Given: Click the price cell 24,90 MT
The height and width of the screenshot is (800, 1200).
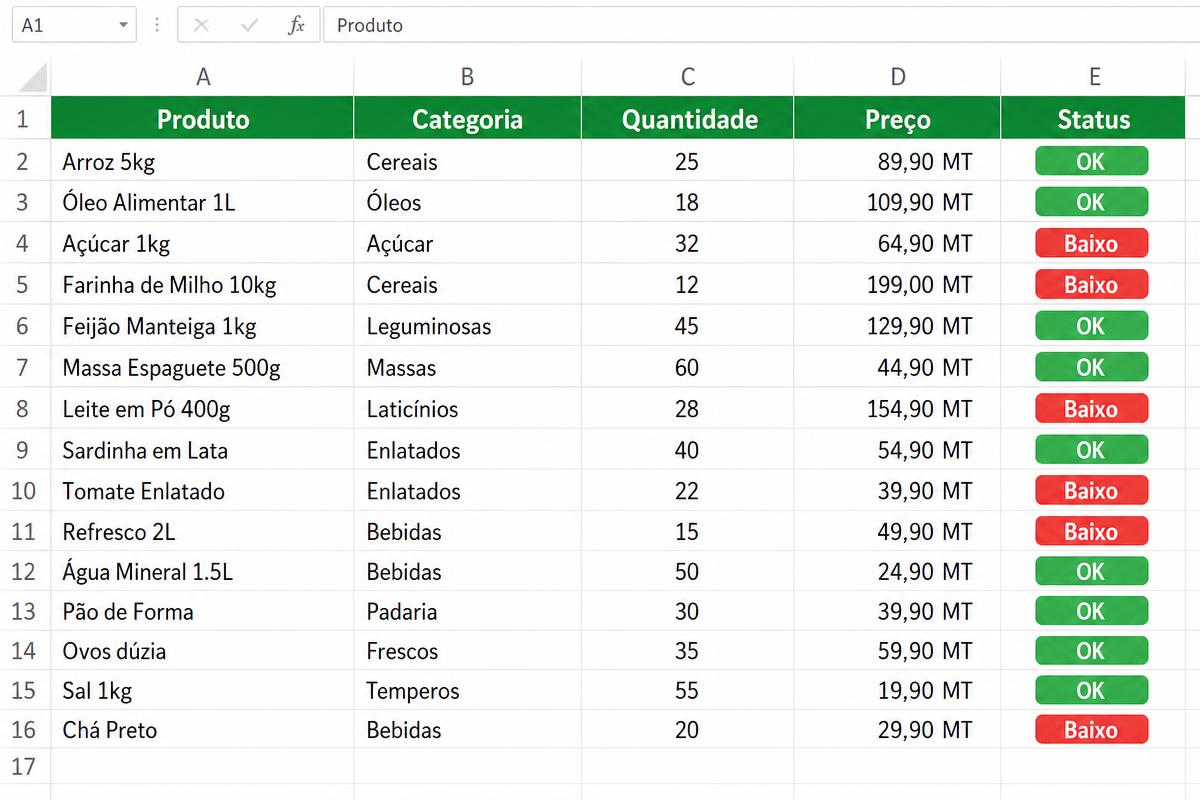Looking at the screenshot, I should (x=897, y=572).
